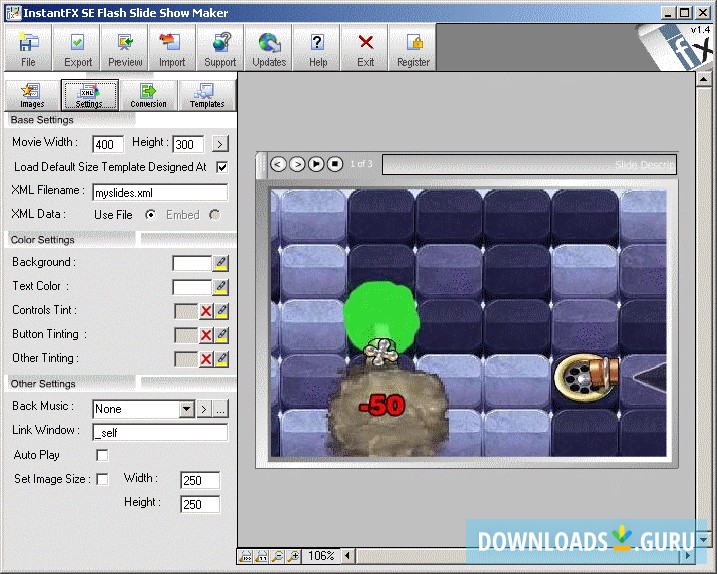The width and height of the screenshot is (717, 574).
Task: Edit the image Height 250 field
Action: 200,504
